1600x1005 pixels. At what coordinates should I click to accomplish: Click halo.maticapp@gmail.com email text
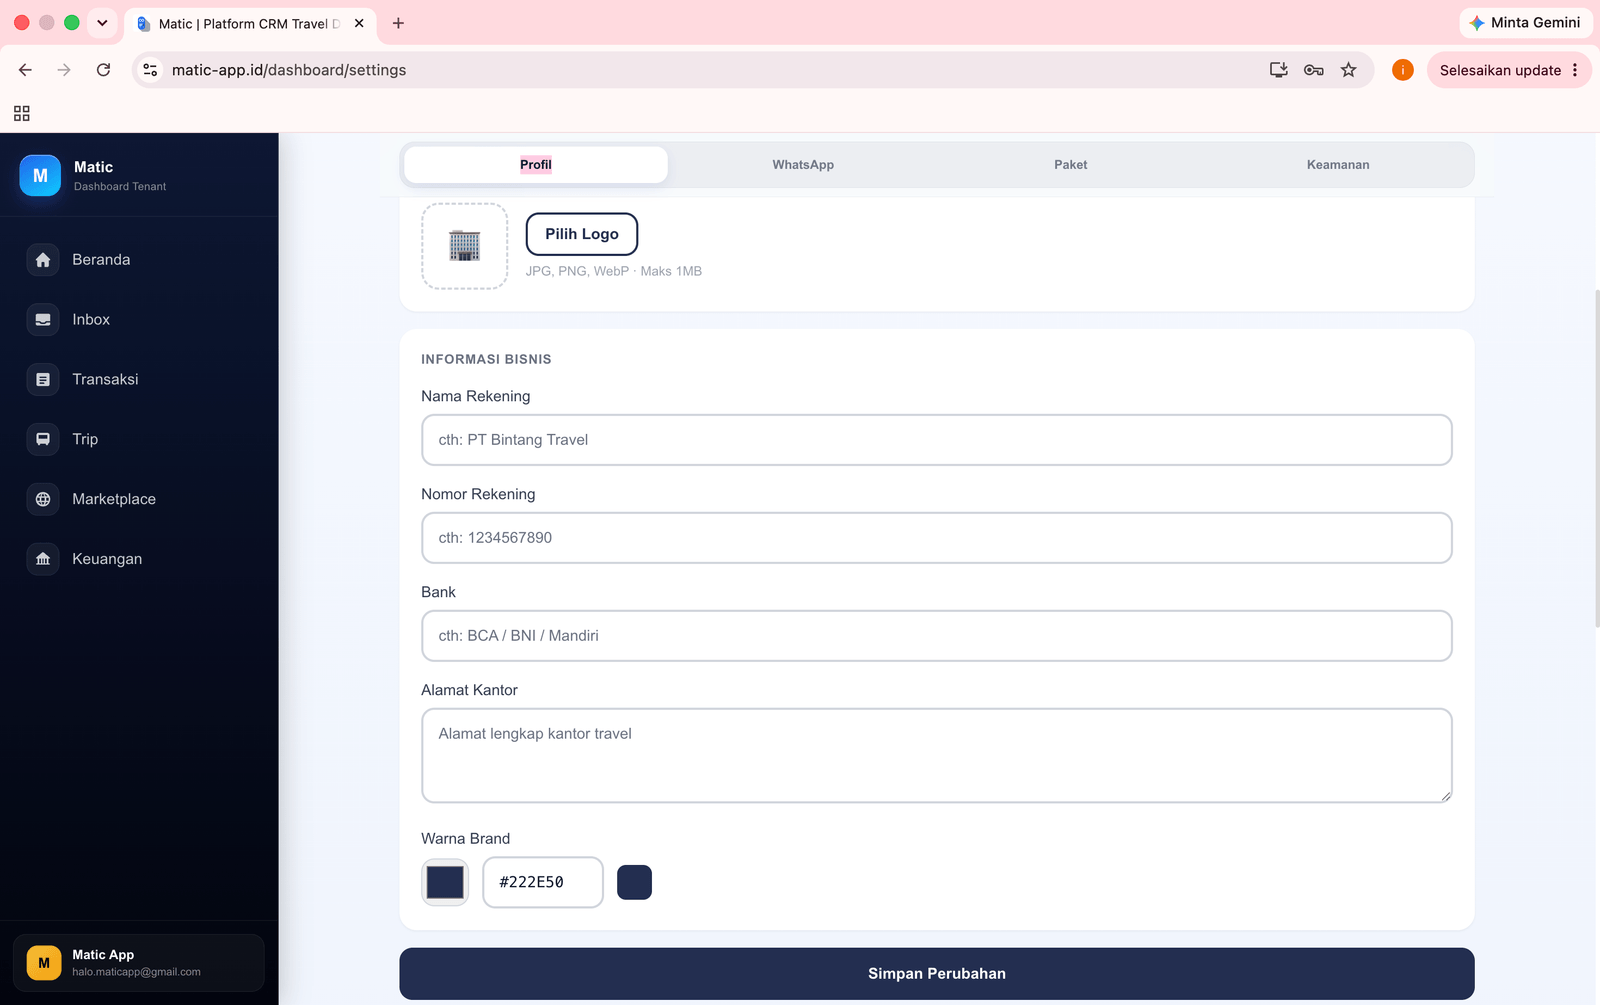pos(136,972)
